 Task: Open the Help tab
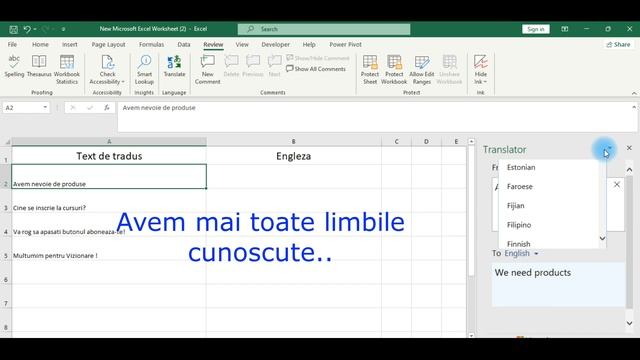point(309,44)
